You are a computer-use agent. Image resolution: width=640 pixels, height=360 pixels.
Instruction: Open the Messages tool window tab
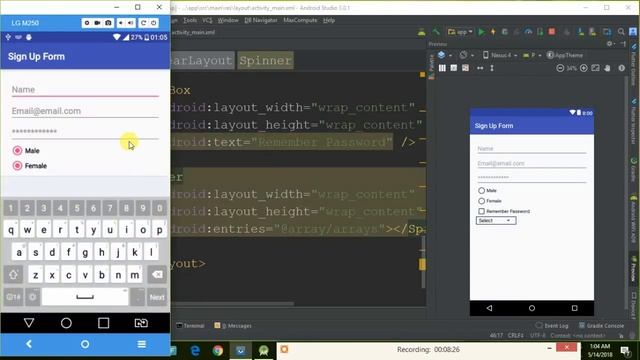tap(233, 326)
